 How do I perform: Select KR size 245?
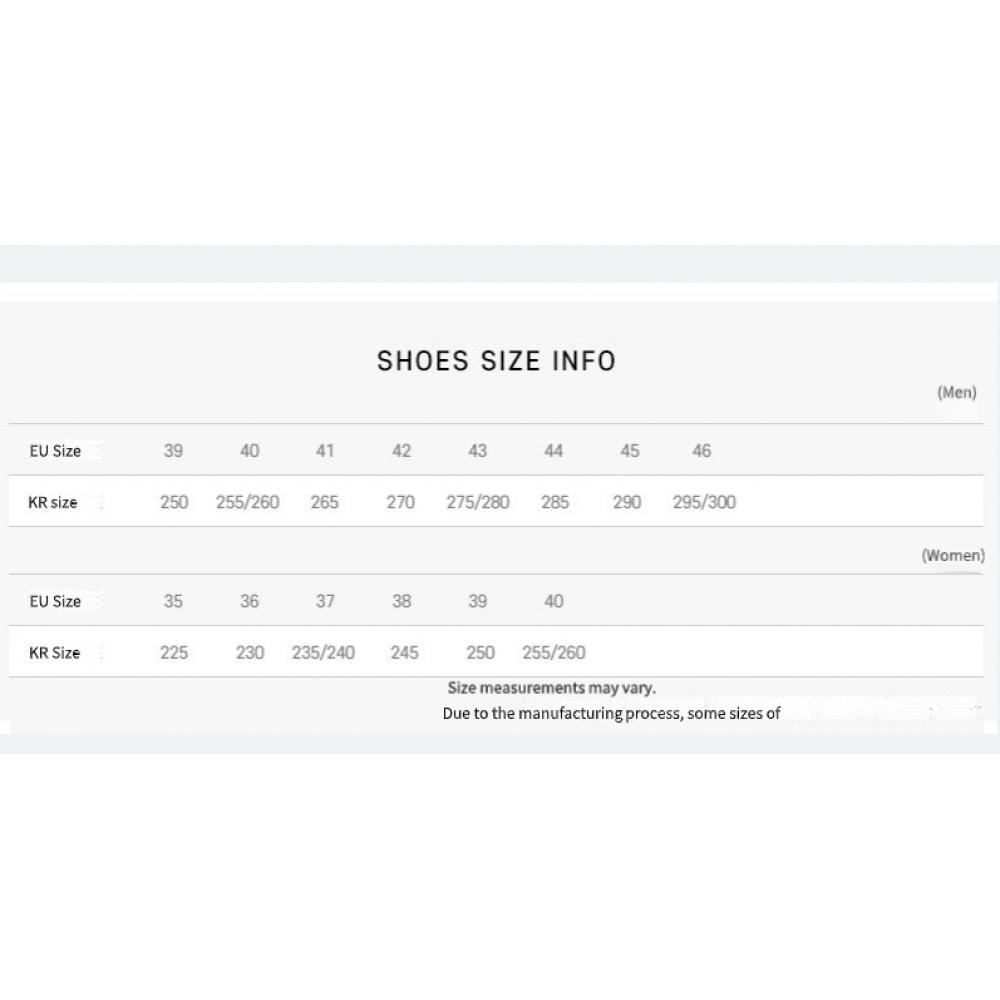pyautogui.click(x=404, y=653)
